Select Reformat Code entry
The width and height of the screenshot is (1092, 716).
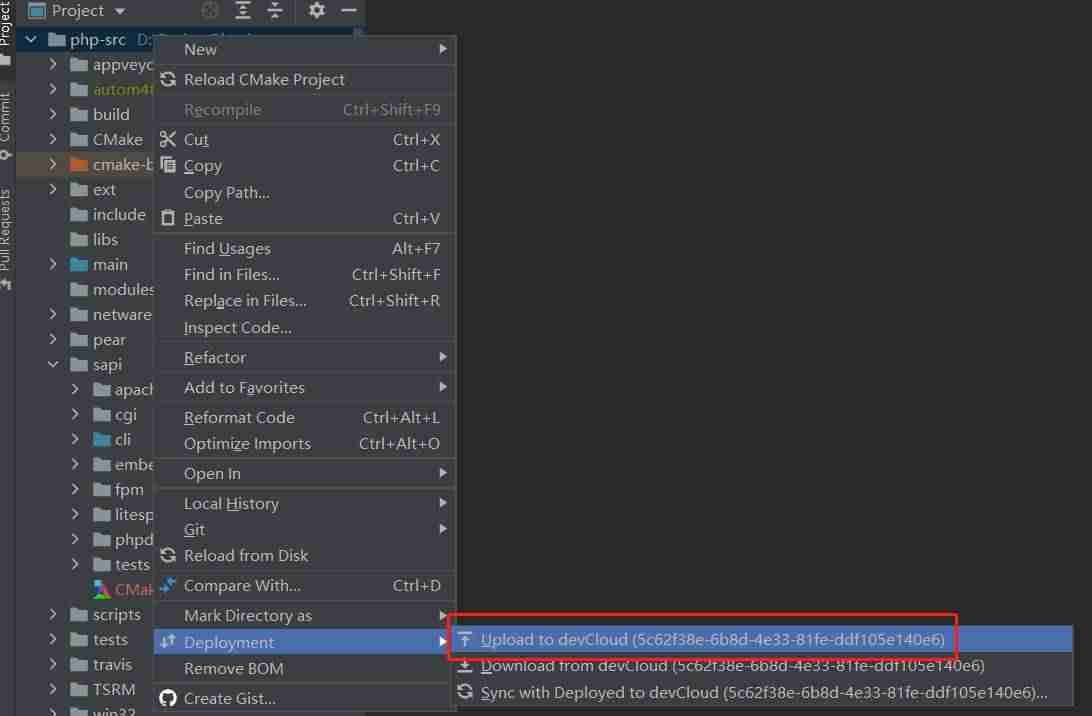point(304,417)
